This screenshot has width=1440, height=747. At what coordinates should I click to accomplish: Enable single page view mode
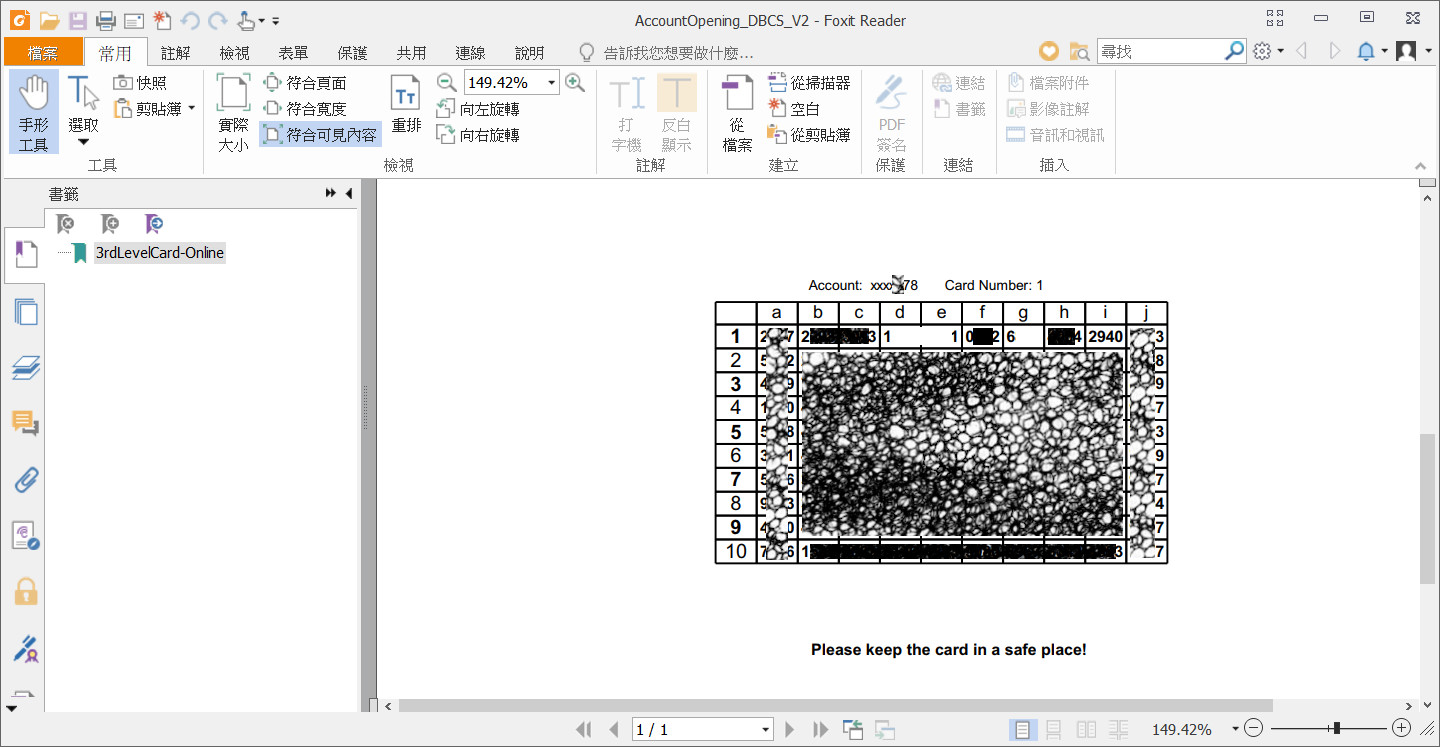(x=1021, y=730)
